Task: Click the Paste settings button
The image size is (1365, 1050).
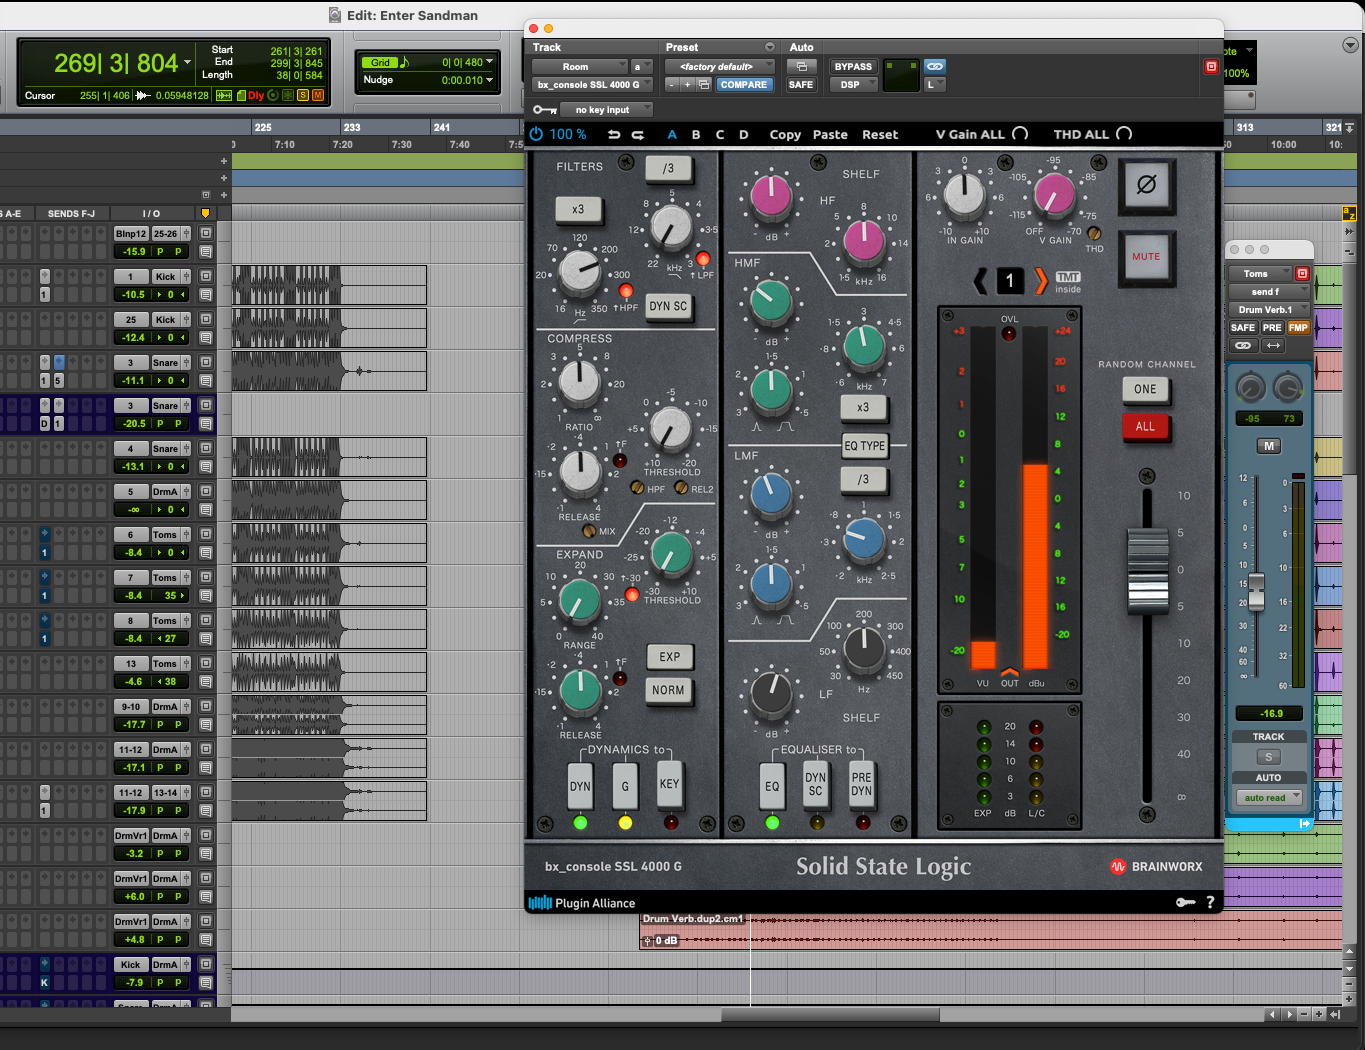Action: point(830,134)
